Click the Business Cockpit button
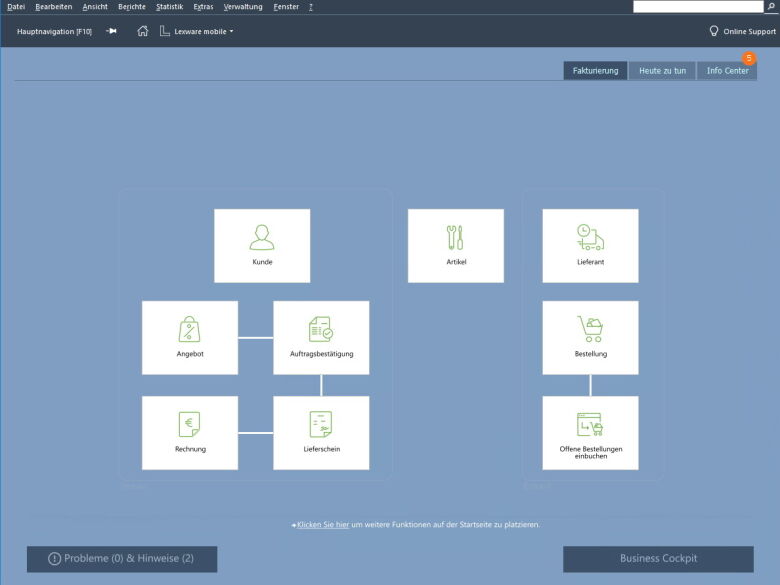 point(658,559)
